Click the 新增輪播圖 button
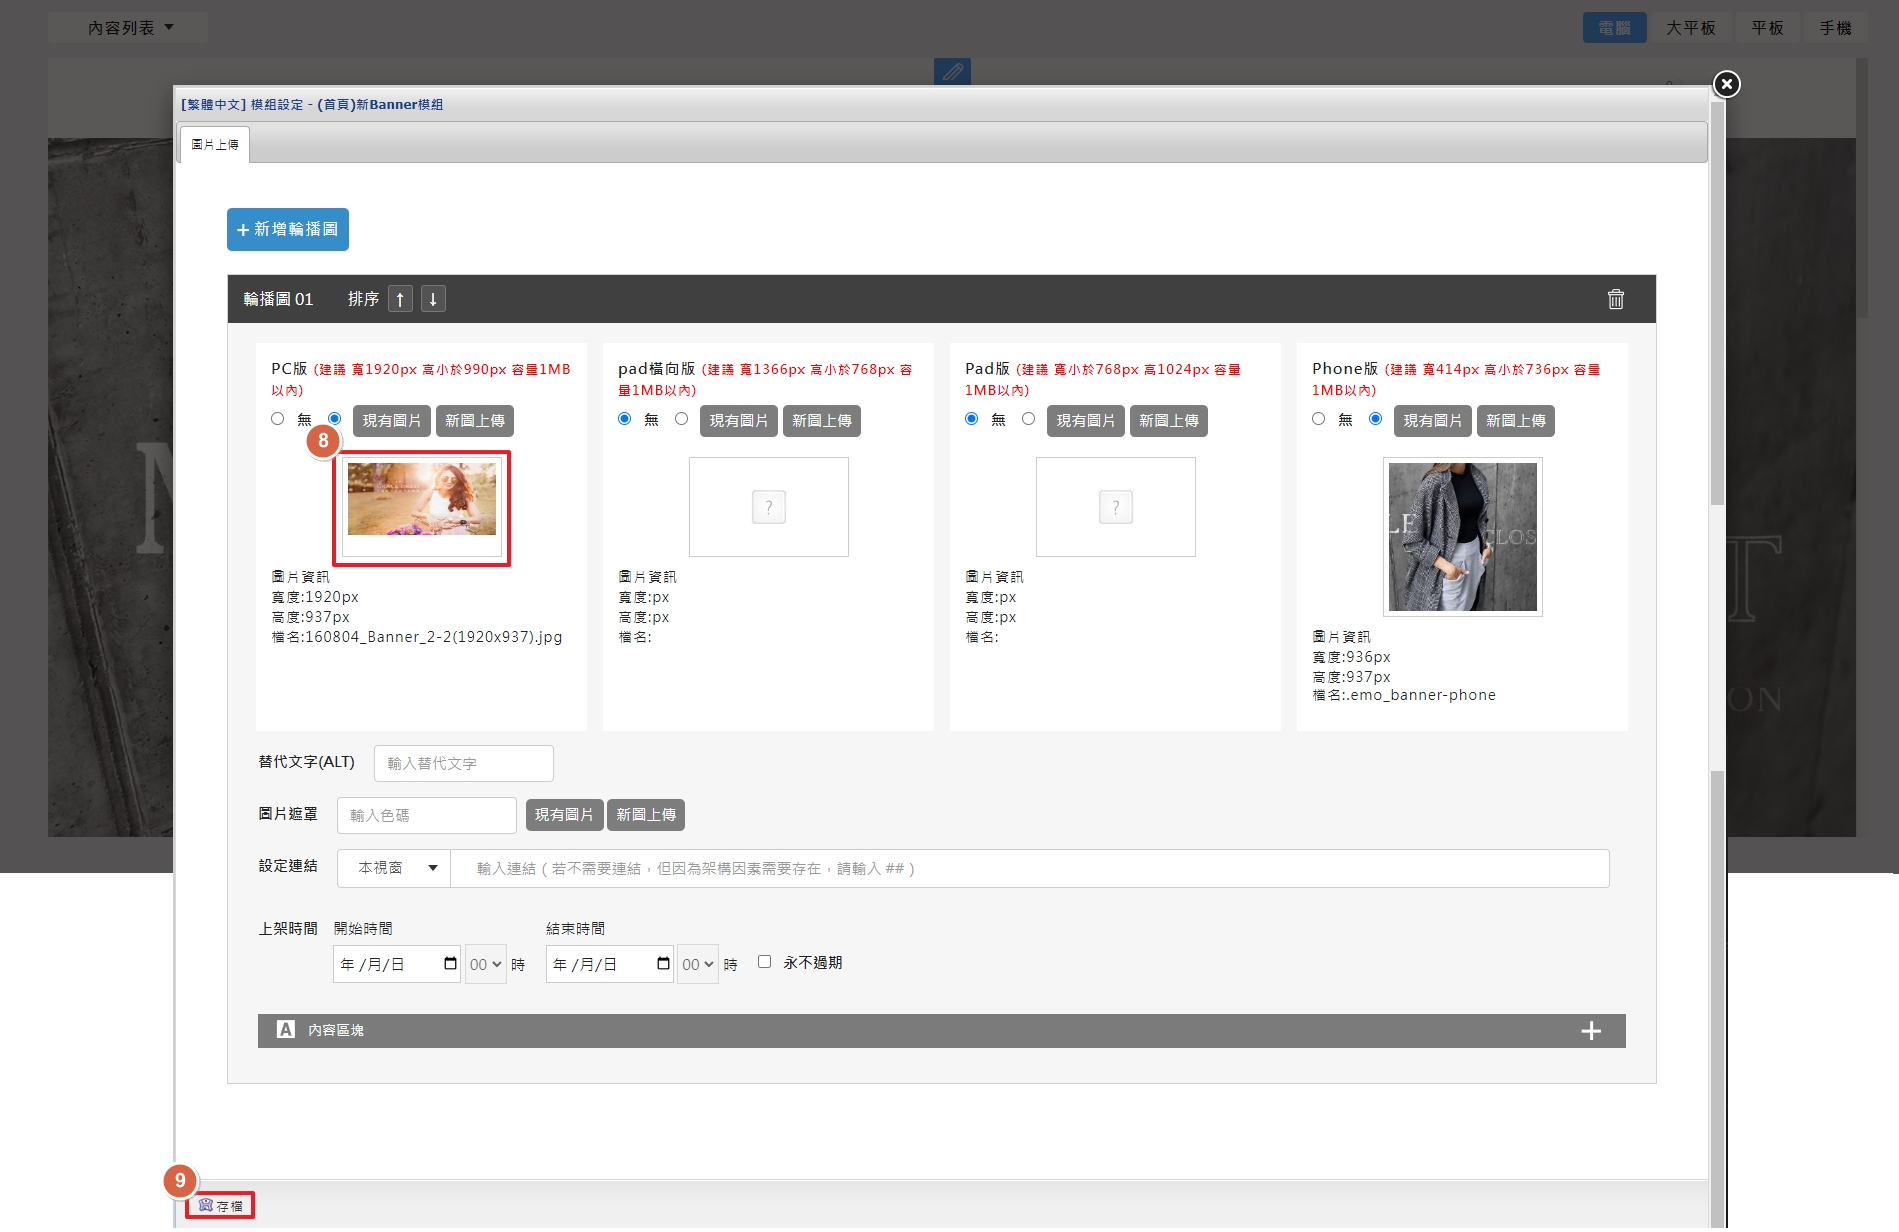The image size is (1899, 1232). pos(288,229)
